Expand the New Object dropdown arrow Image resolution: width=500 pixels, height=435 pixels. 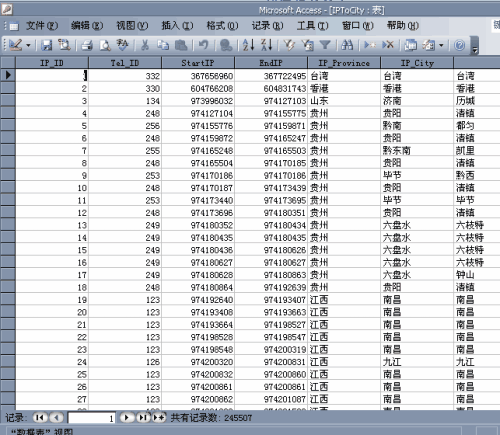coord(441,45)
